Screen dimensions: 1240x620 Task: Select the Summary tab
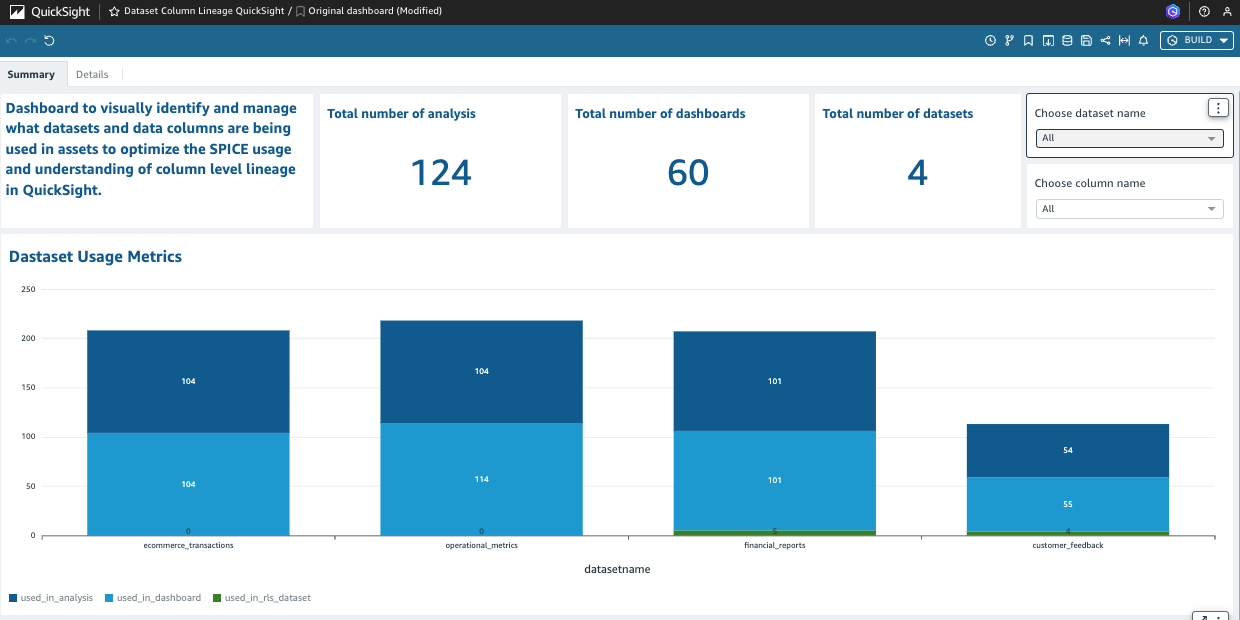(x=32, y=73)
